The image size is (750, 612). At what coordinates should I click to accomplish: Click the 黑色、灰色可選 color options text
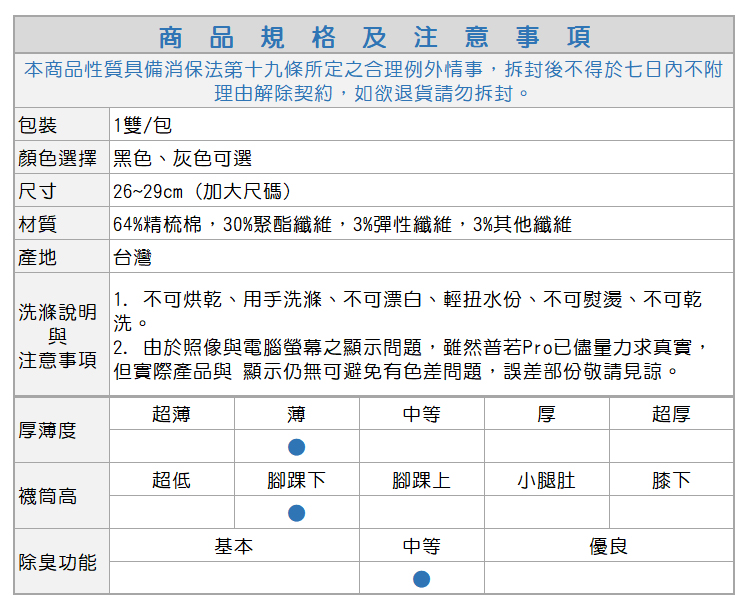[182, 158]
